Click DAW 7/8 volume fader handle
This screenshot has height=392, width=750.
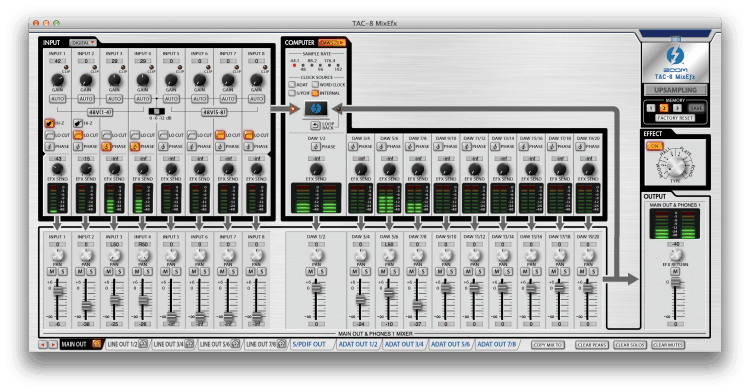pos(418,306)
